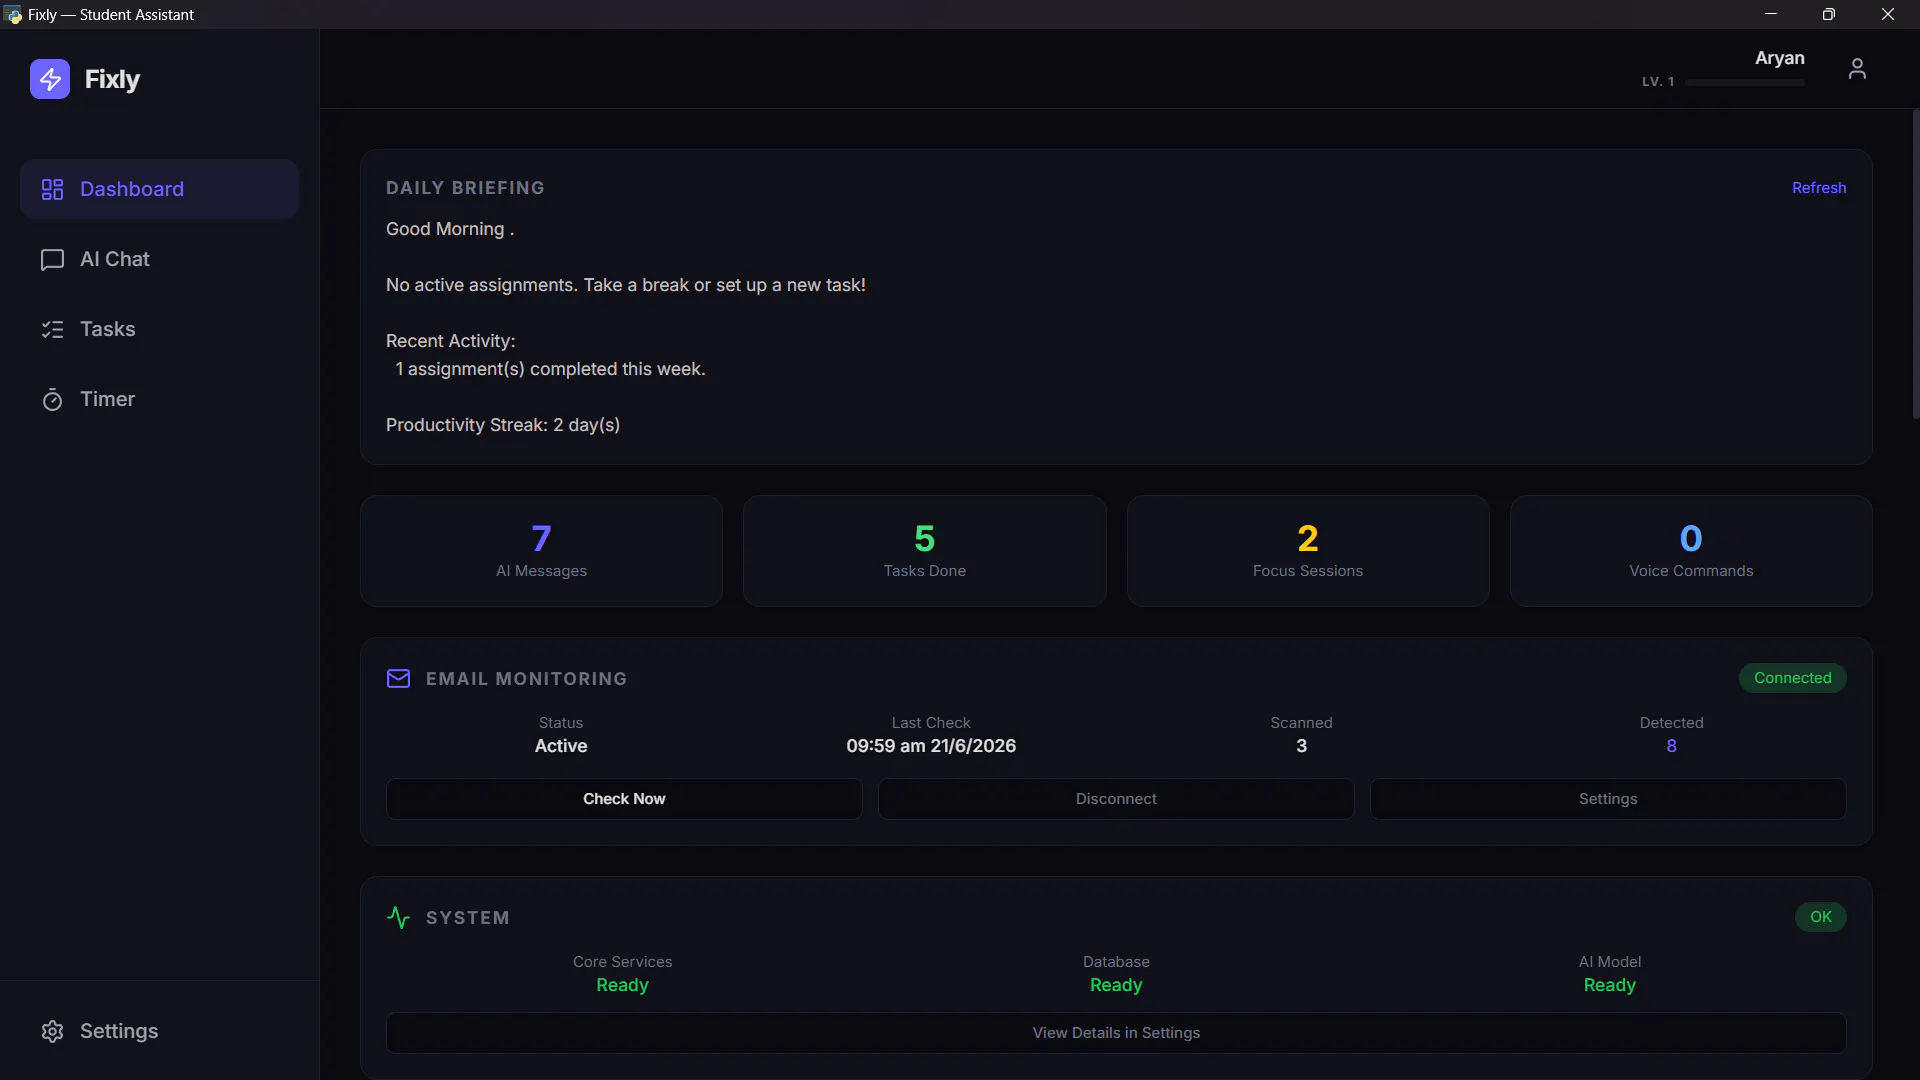Screen dimensions: 1920x1080
Task: Click the app icon in title bar
Action: click(13, 14)
